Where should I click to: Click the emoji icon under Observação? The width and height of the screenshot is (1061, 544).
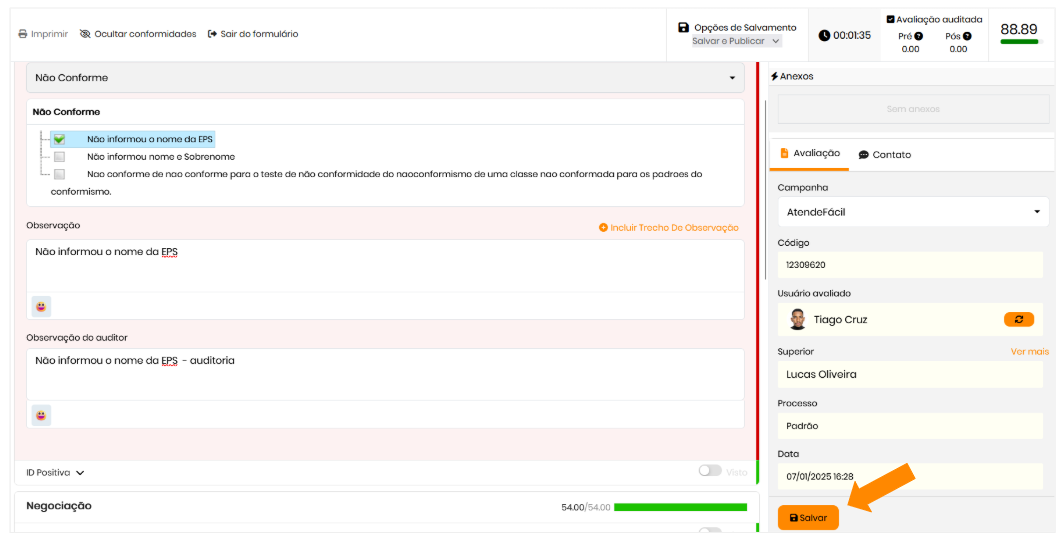tap(41, 306)
